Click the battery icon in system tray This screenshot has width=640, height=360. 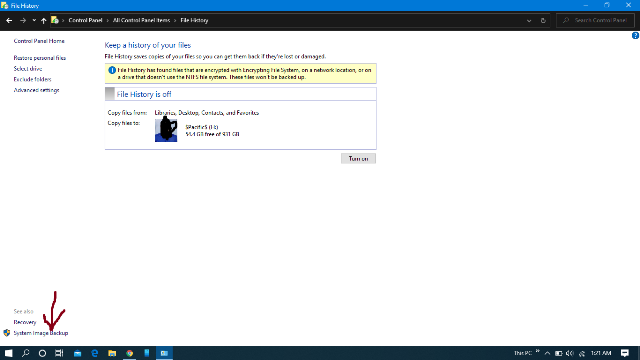point(558,353)
